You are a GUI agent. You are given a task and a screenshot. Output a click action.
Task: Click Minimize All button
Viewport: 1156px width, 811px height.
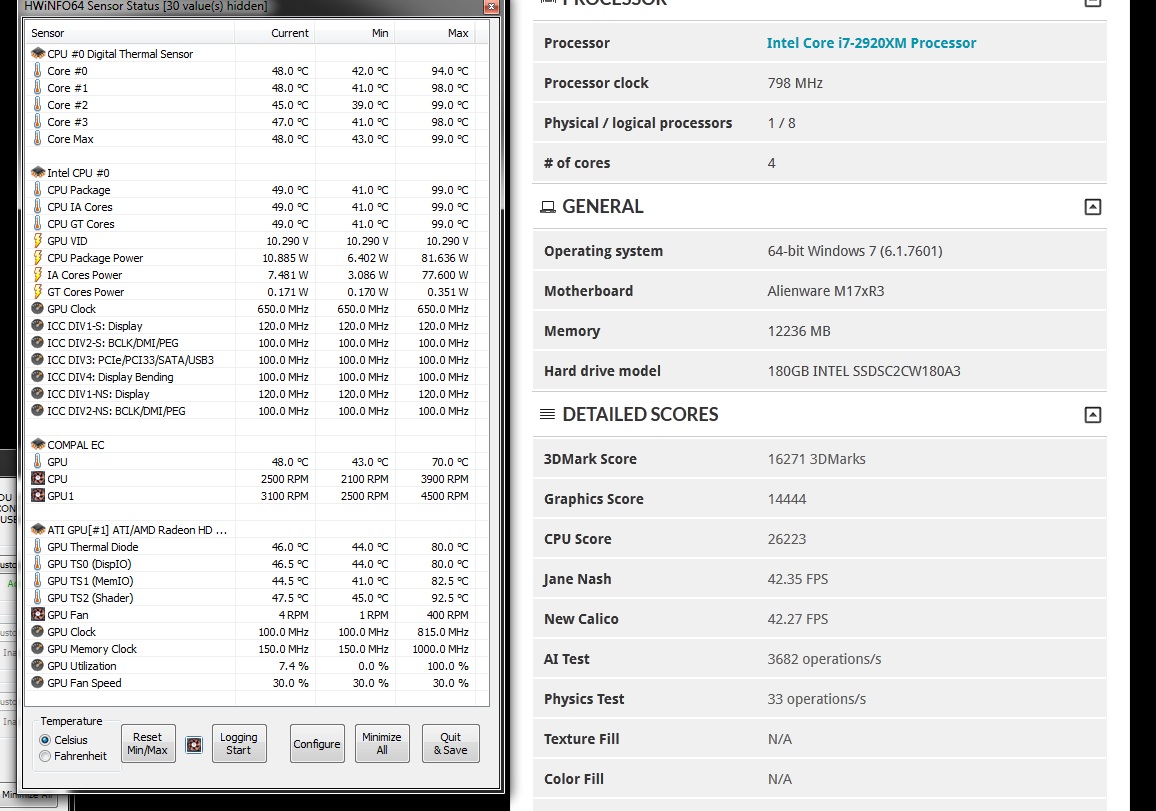382,743
